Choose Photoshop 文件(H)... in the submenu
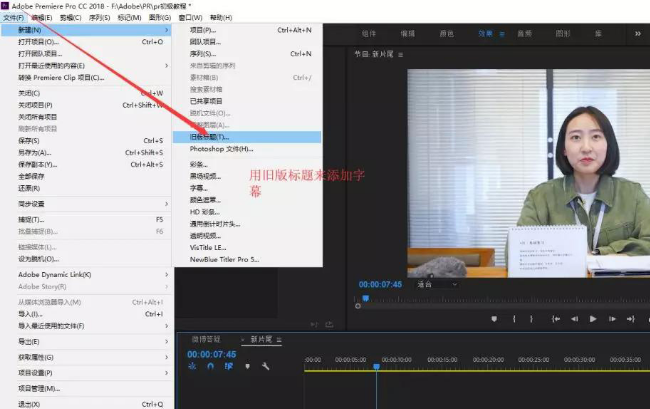 pyautogui.click(x=247, y=149)
